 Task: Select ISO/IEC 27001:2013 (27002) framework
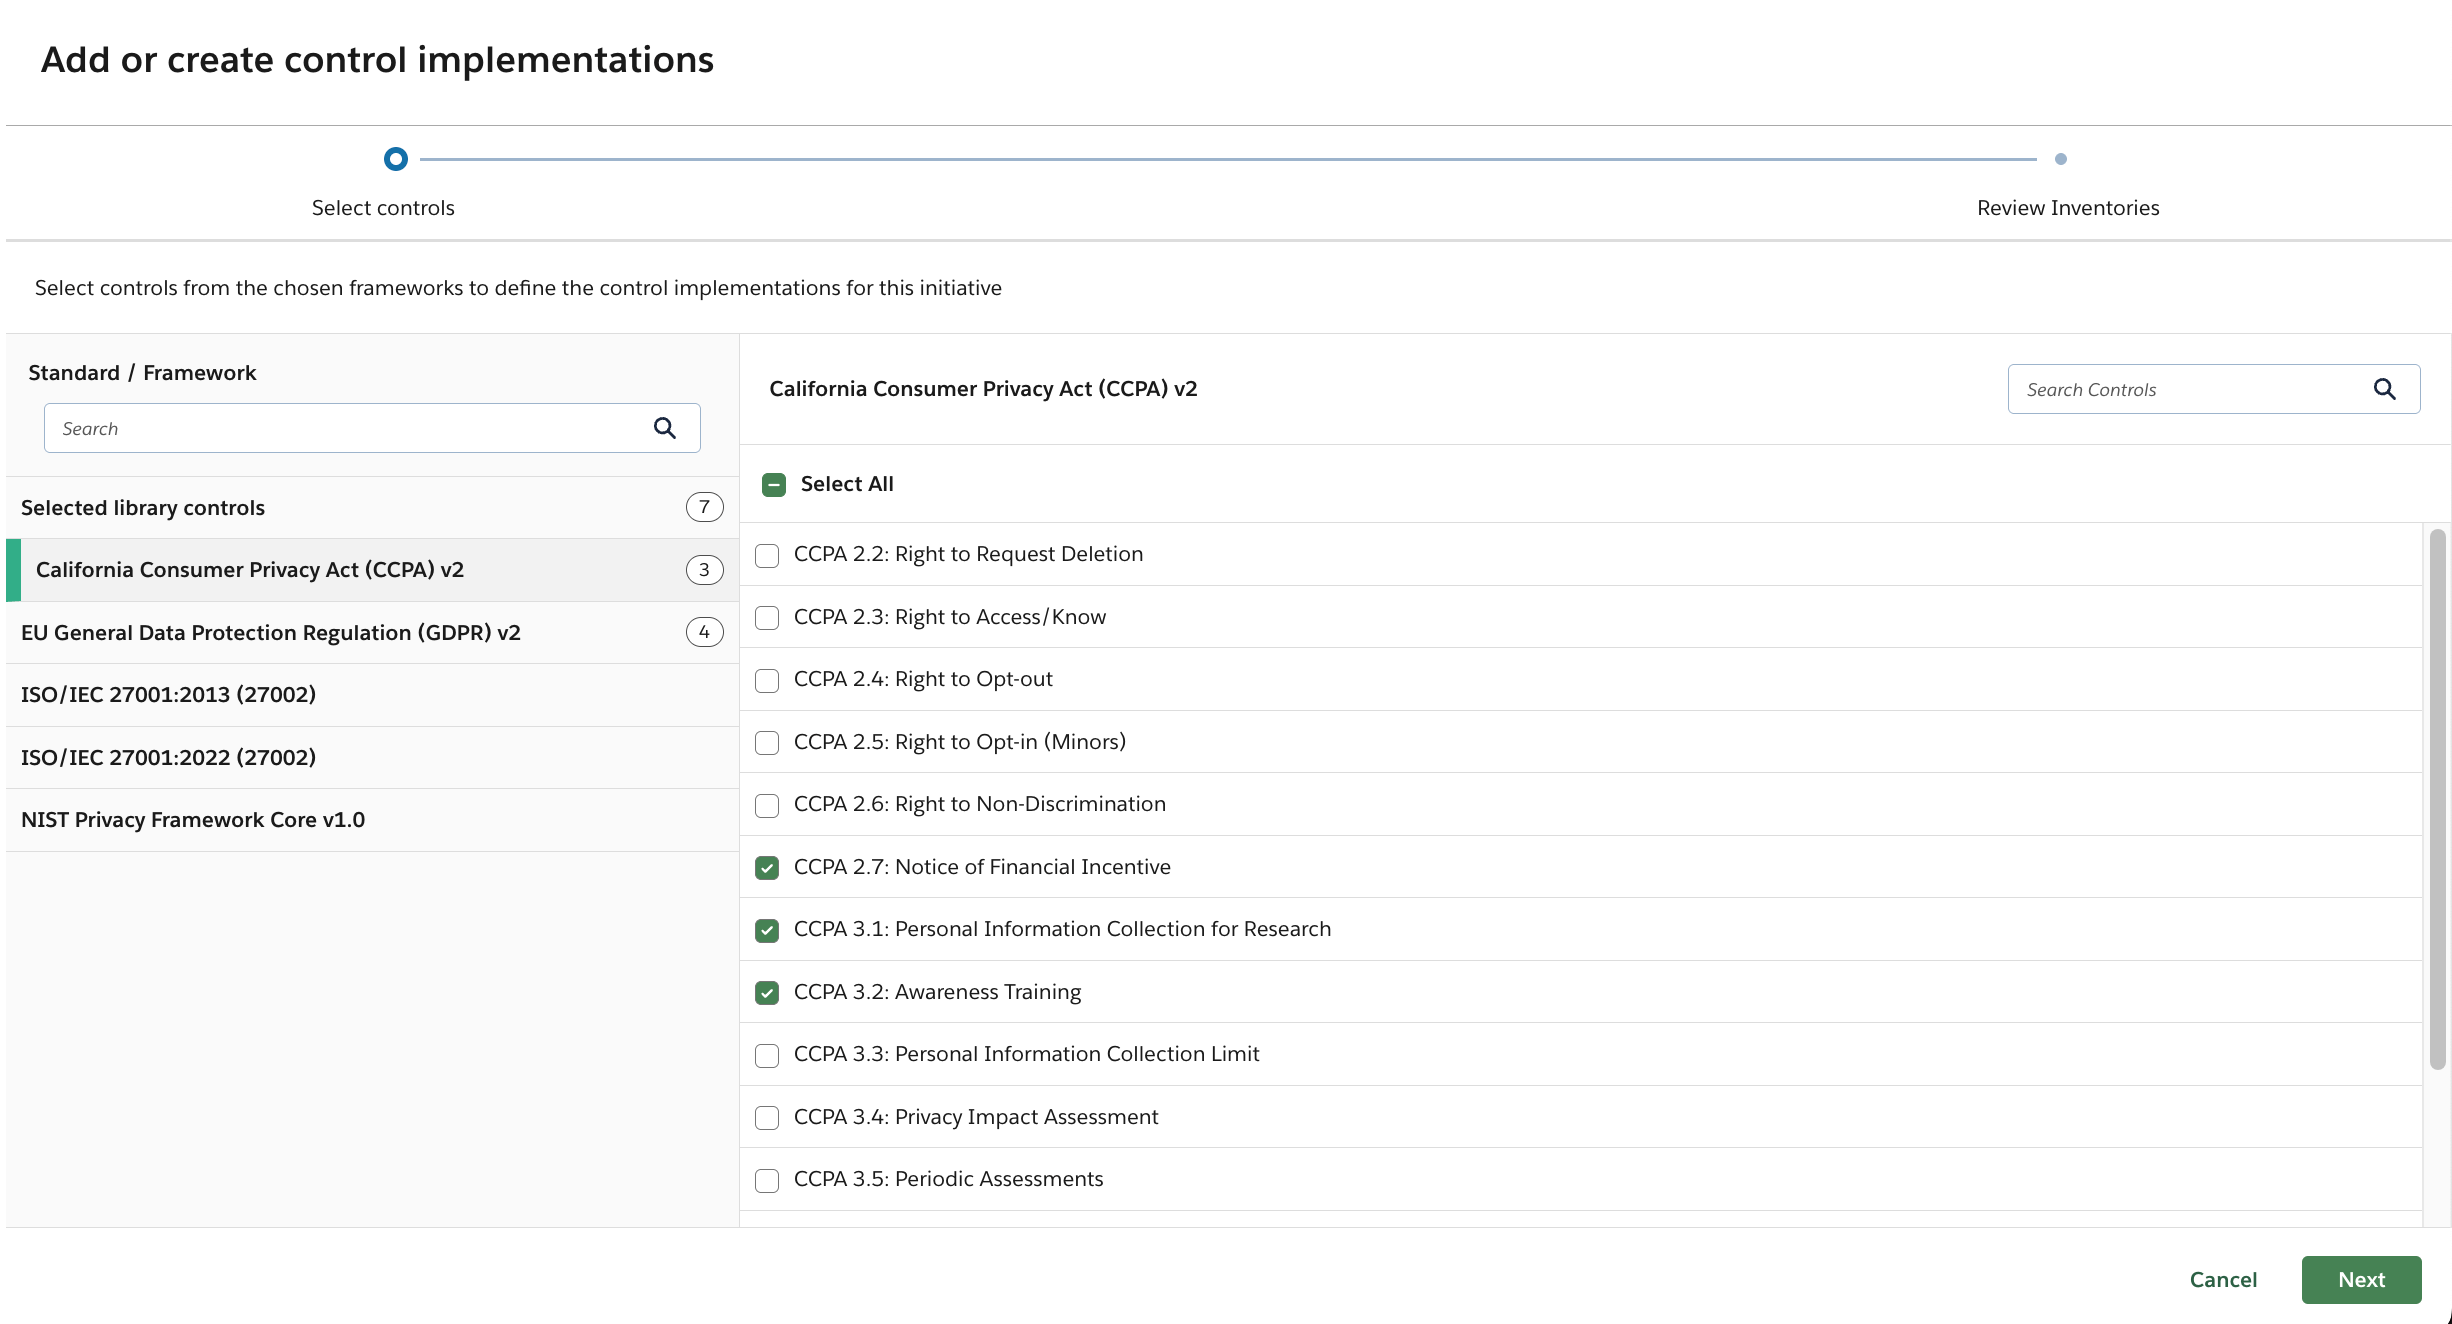pyautogui.click(x=372, y=695)
